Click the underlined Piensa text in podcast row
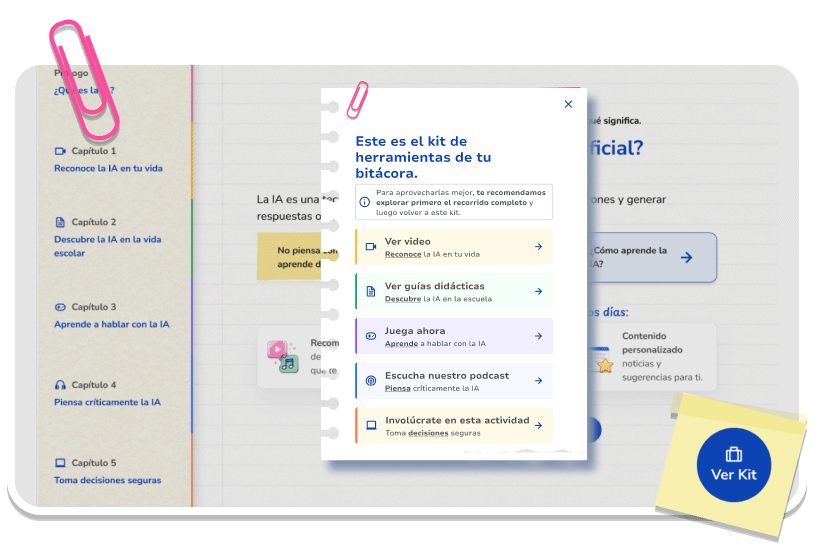814x546 pixels. [398, 388]
